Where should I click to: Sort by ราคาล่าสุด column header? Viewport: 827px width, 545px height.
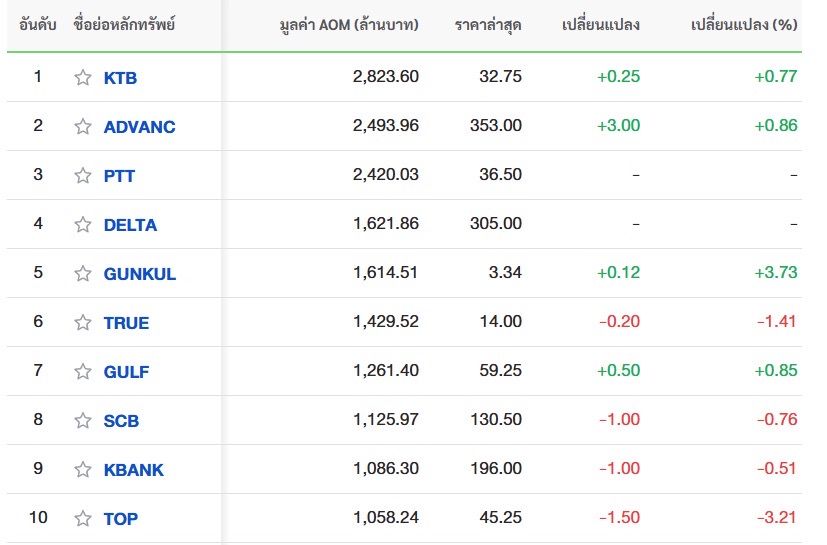tap(488, 25)
